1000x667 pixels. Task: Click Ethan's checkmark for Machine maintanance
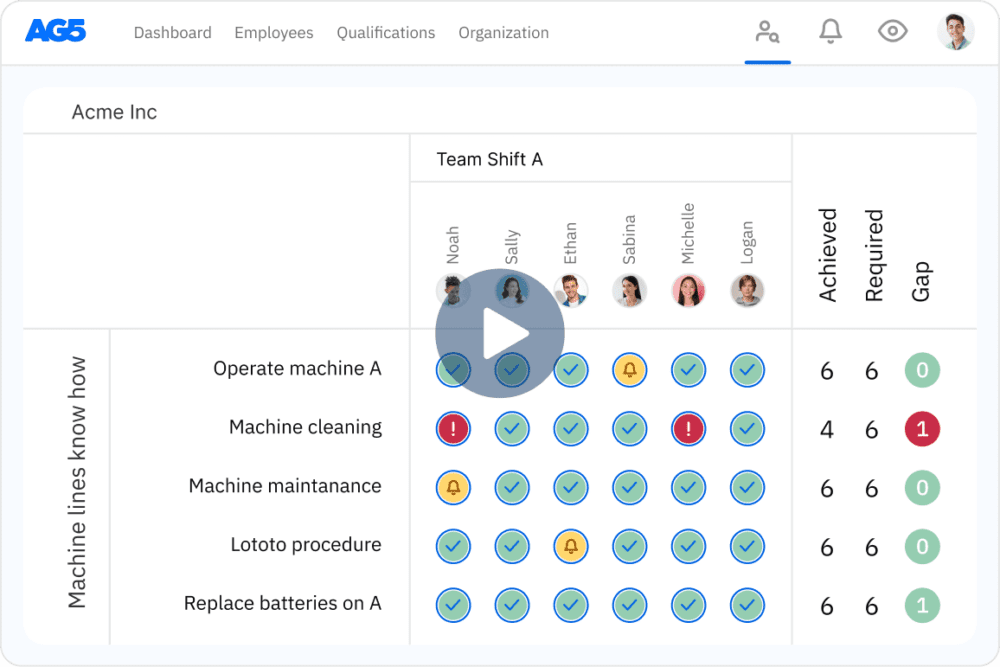(571, 487)
